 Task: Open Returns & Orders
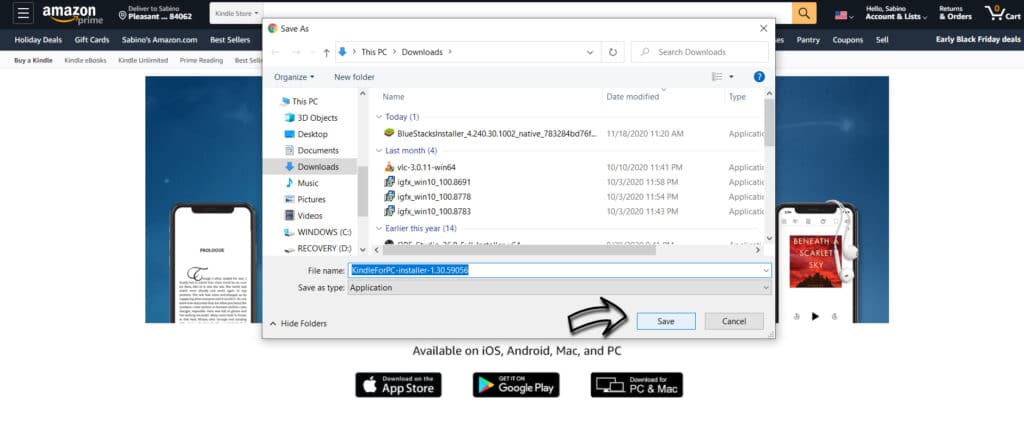pos(955,13)
